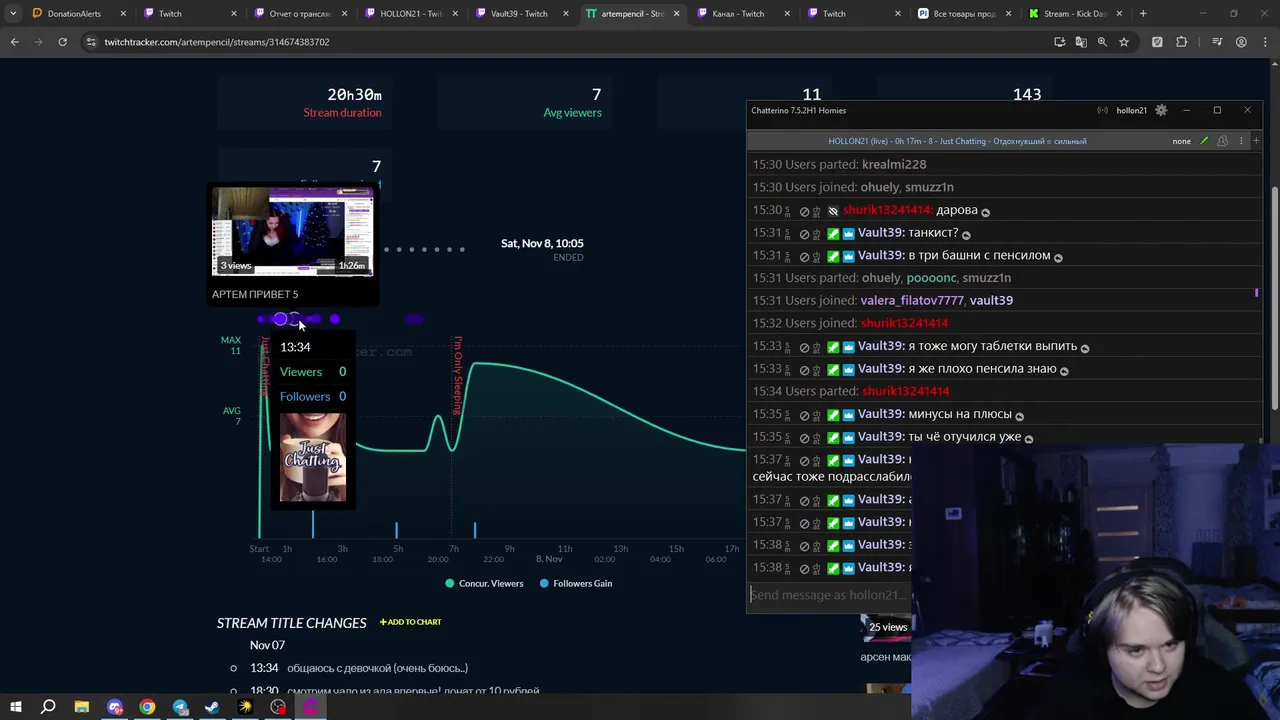This screenshot has height=720, width=1280.
Task: Open Google Chrome from taskbar
Action: 147,707
